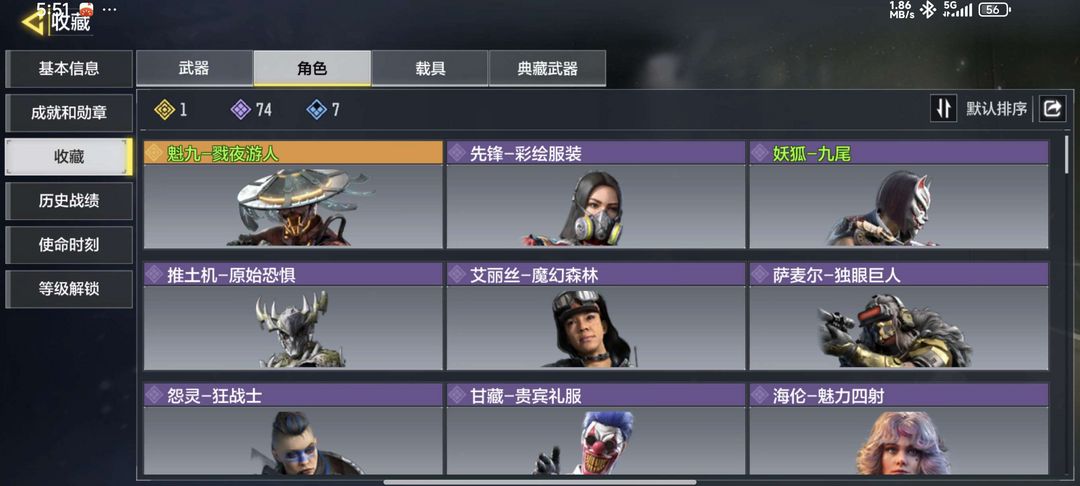Tap the battery indicator icon
The height and width of the screenshot is (486, 1080).
995,10
